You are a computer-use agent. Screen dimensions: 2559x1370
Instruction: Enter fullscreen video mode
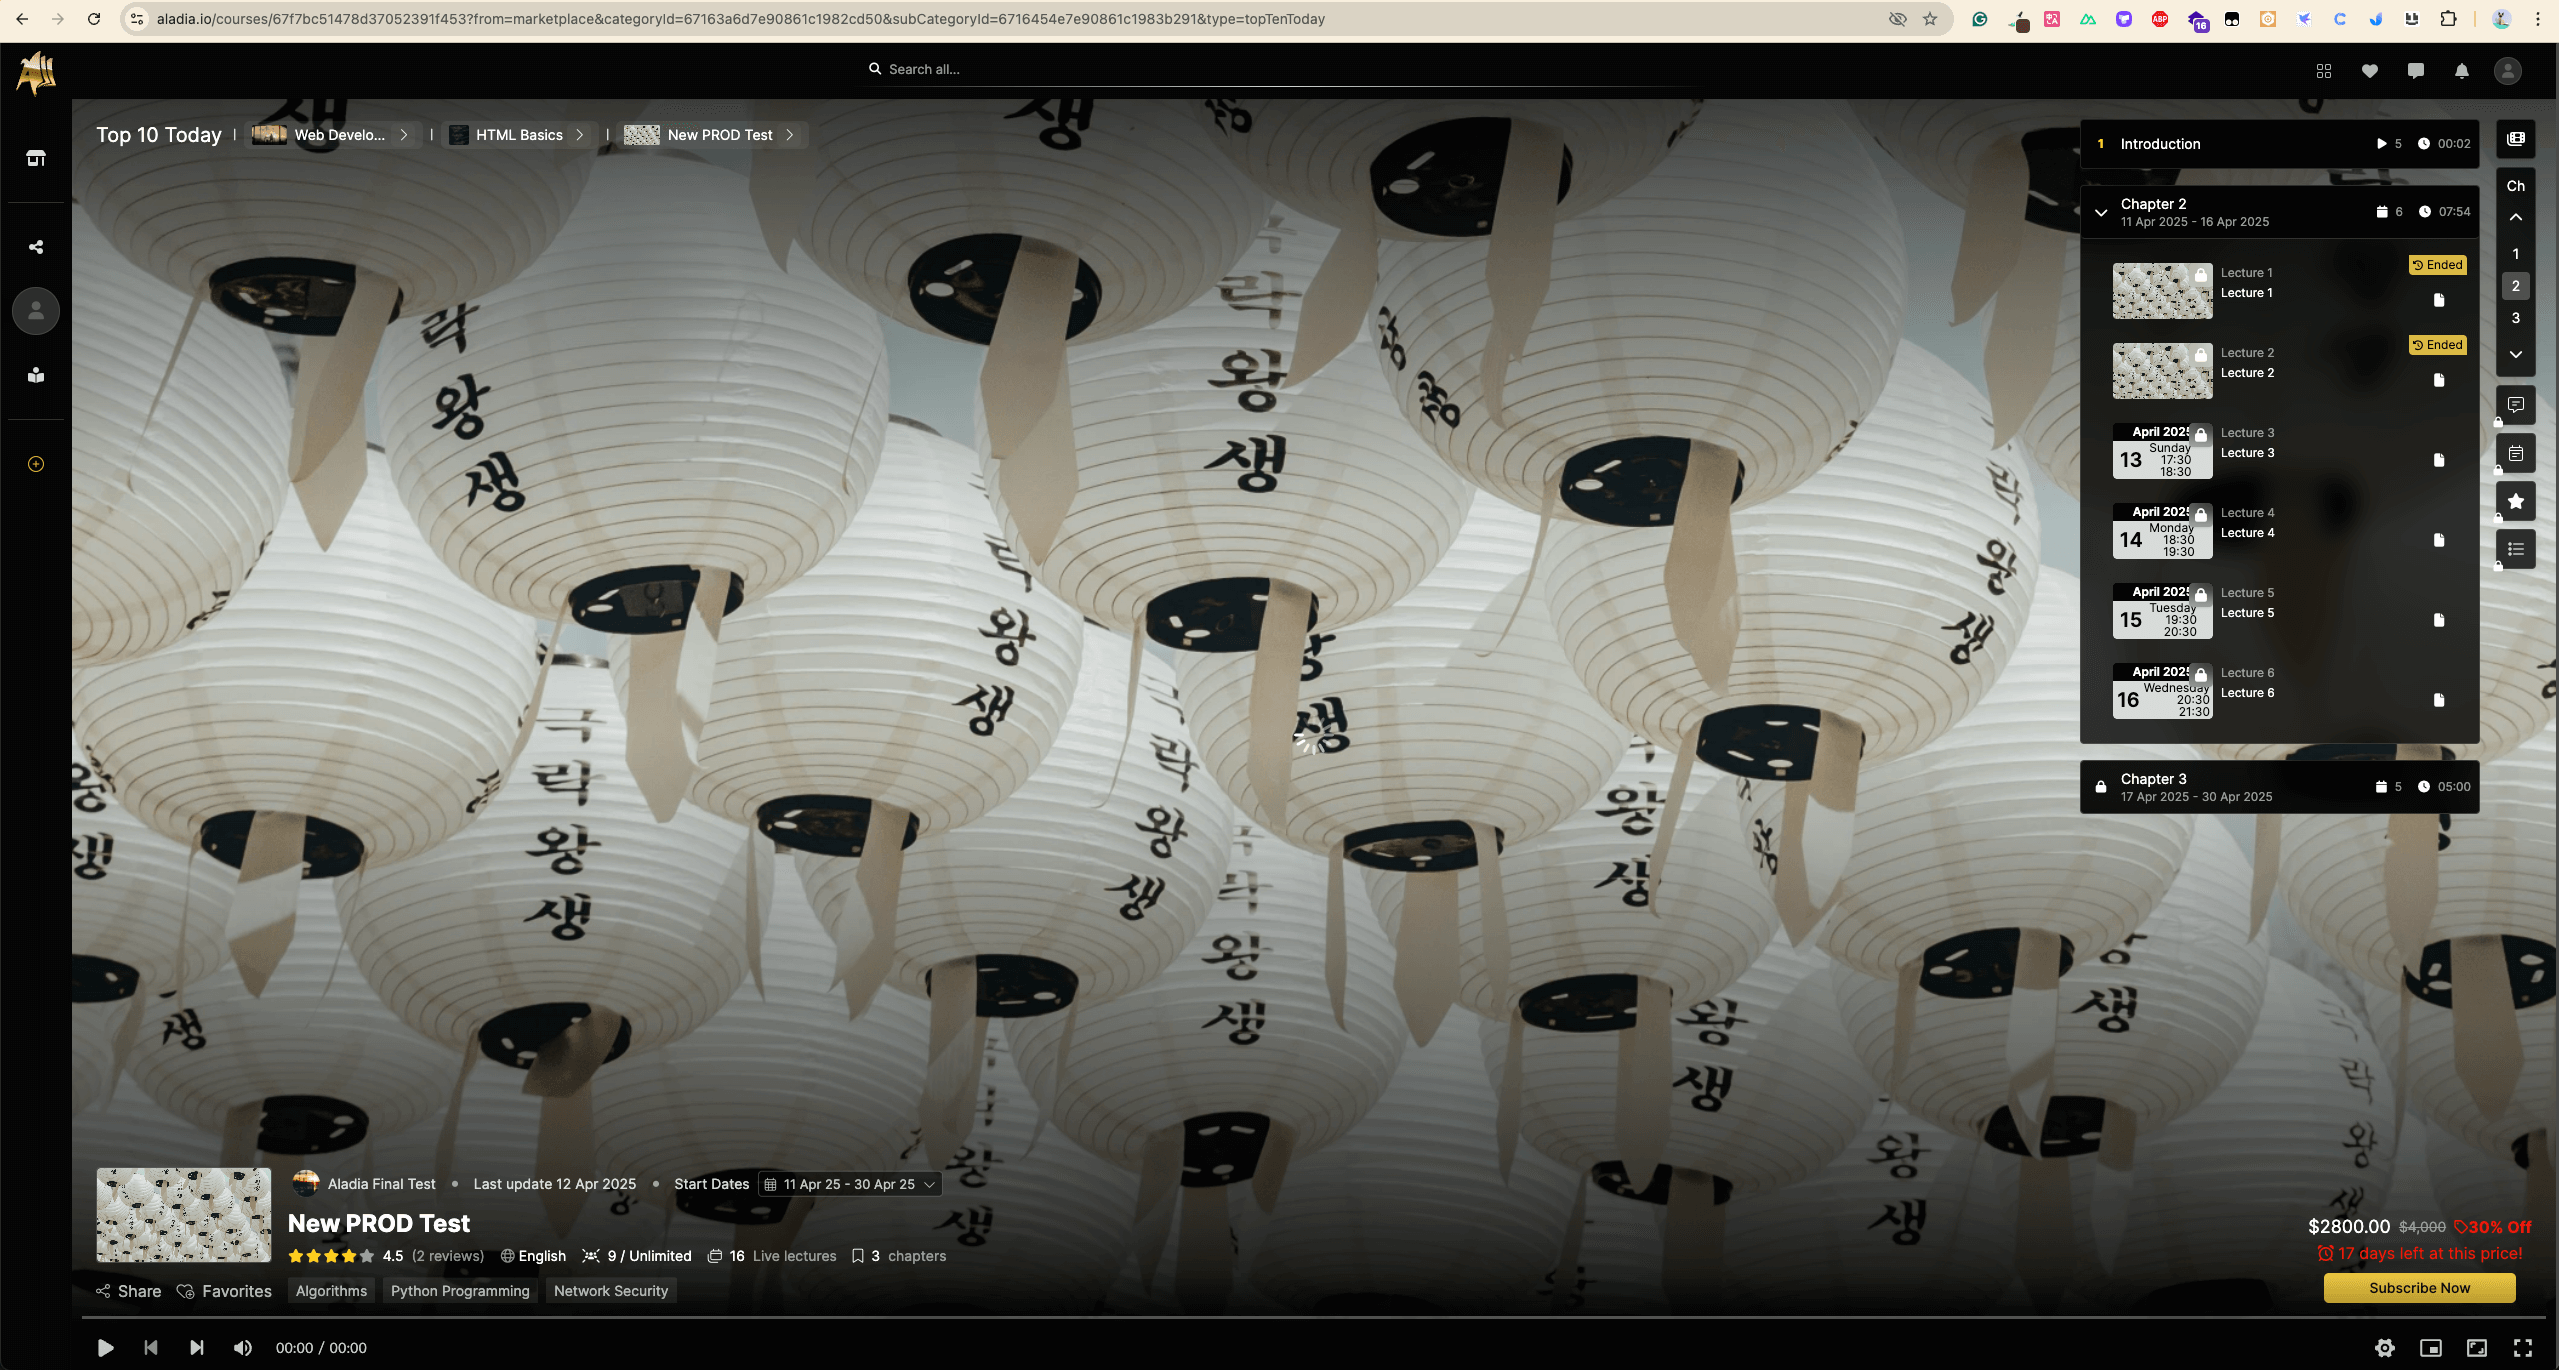click(x=2522, y=1348)
